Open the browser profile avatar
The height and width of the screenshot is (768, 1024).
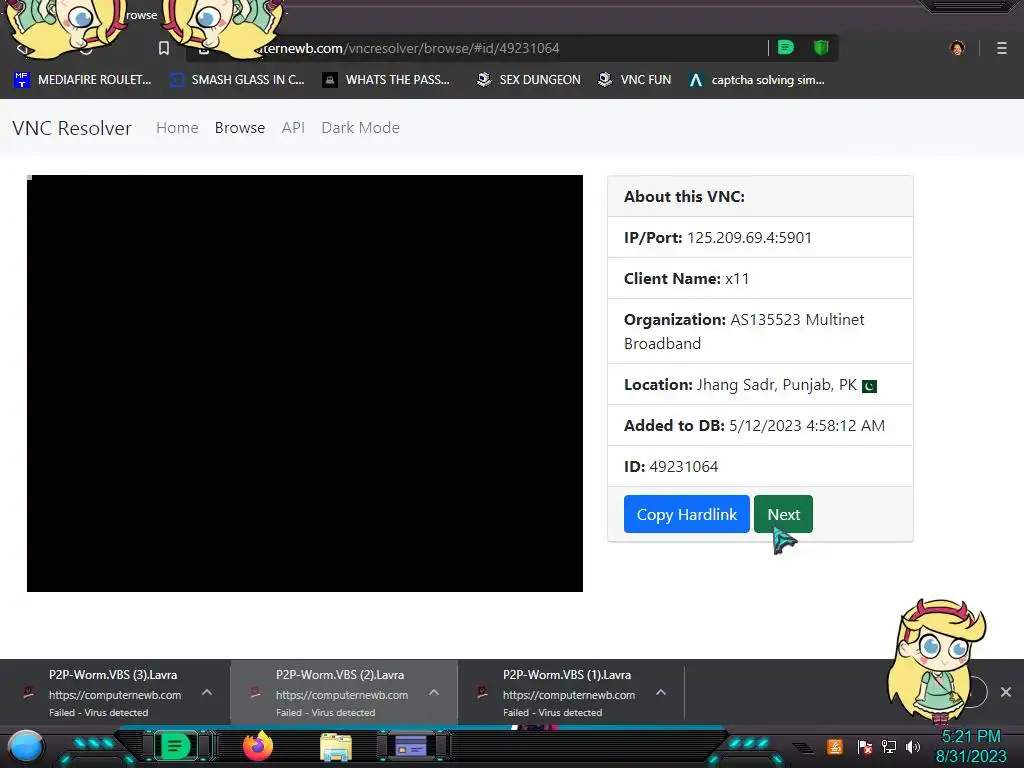[x=957, y=48]
